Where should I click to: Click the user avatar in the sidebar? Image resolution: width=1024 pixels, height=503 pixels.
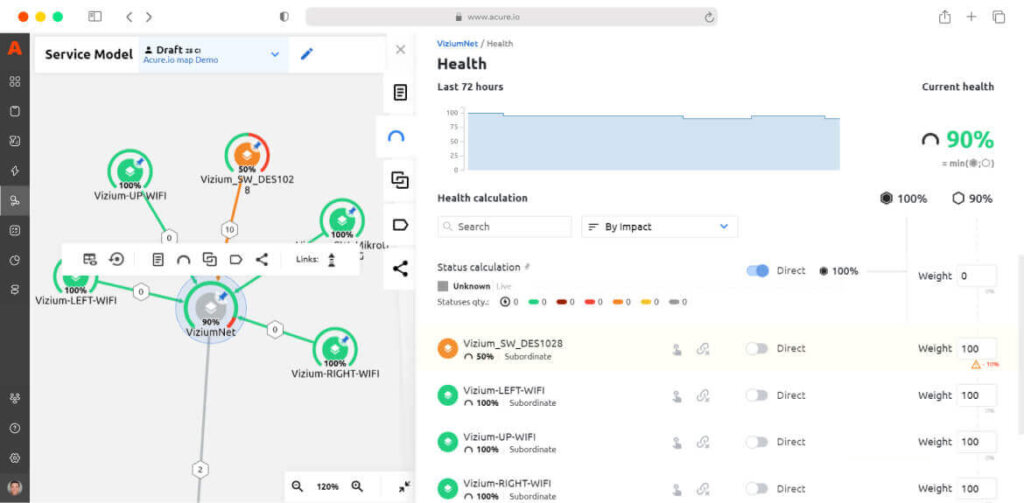click(x=14, y=487)
